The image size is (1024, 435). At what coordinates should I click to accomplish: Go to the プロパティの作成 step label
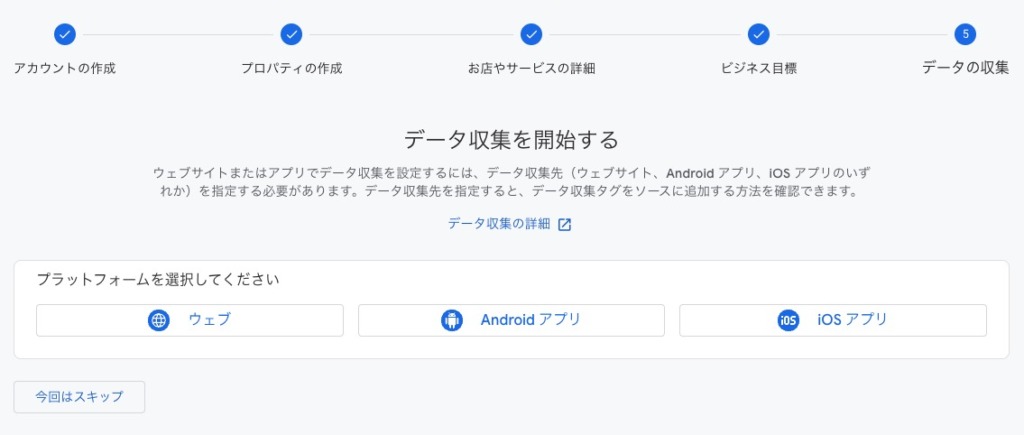tap(291, 69)
